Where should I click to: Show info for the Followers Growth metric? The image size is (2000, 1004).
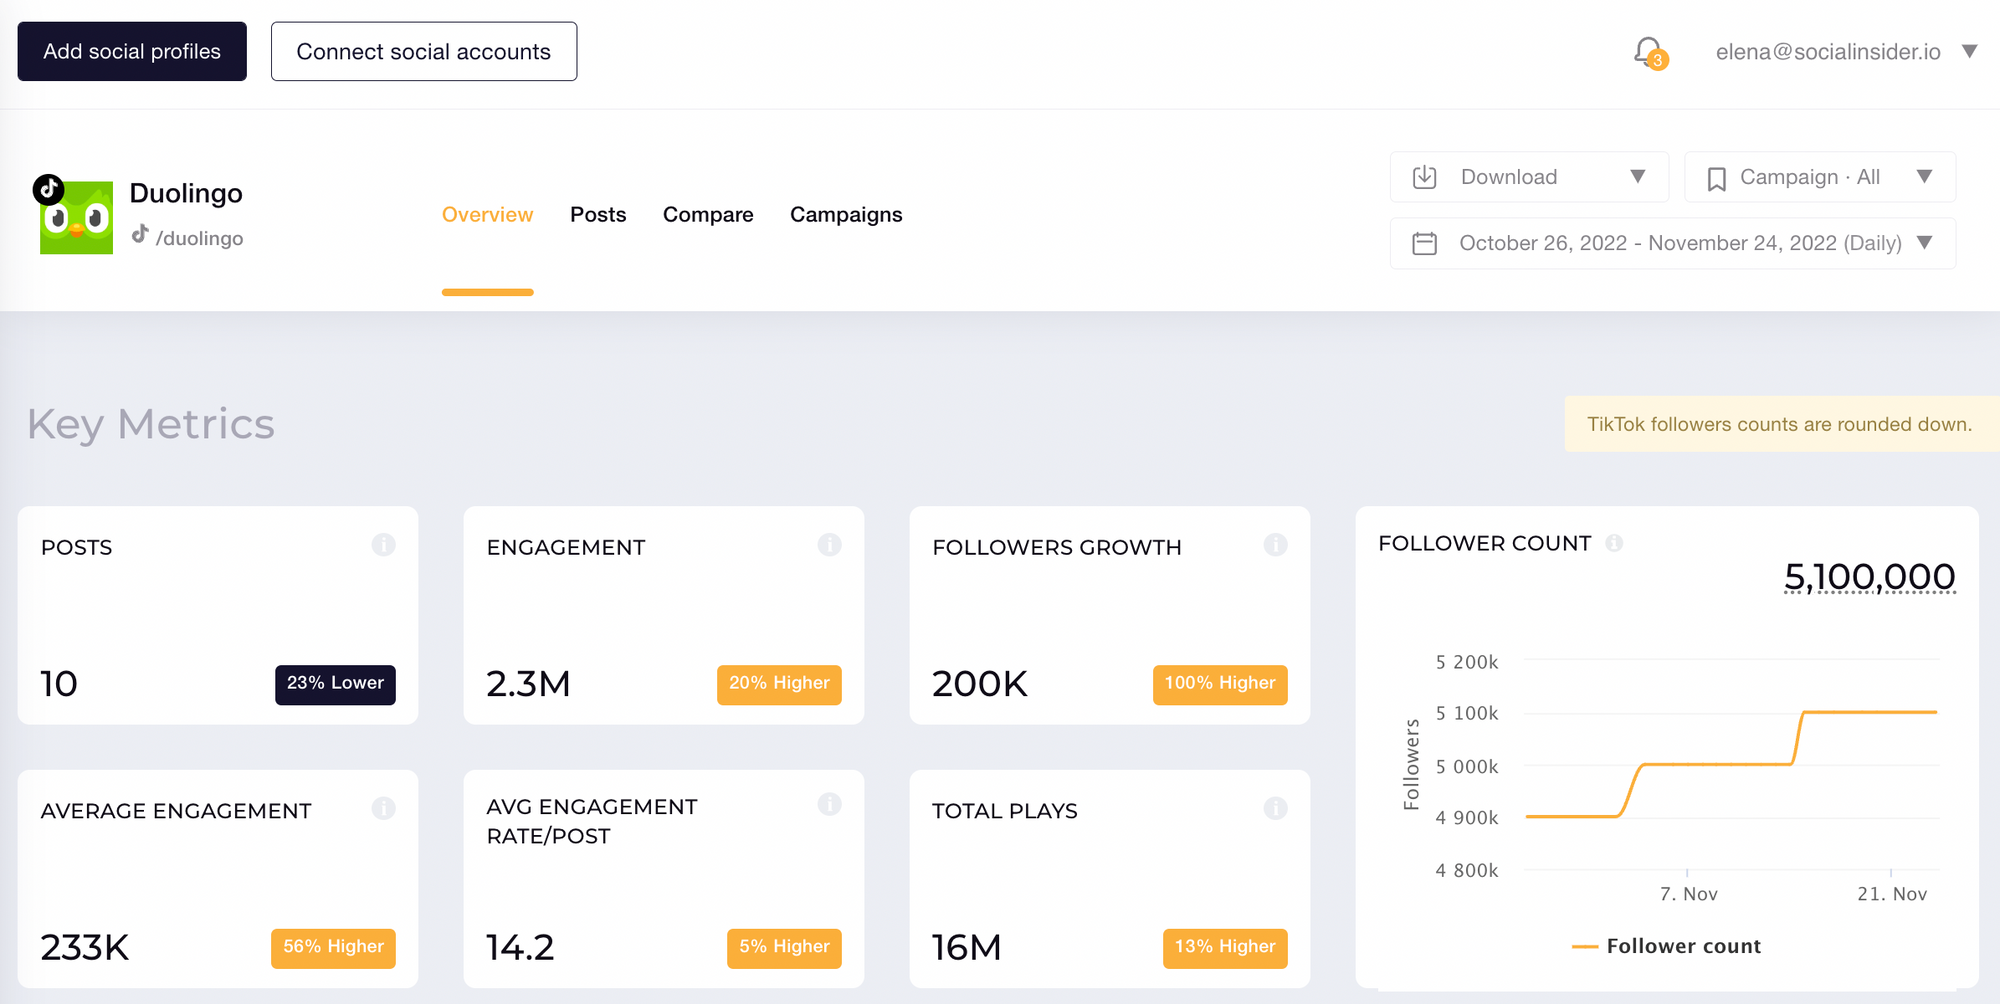[1275, 545]
